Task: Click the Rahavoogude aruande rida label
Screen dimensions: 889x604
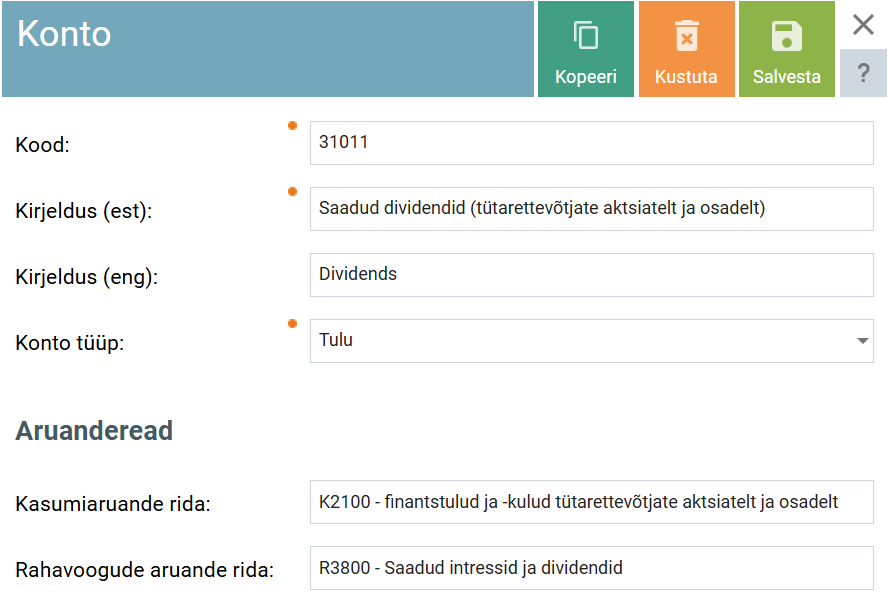Action: (145, 571)
